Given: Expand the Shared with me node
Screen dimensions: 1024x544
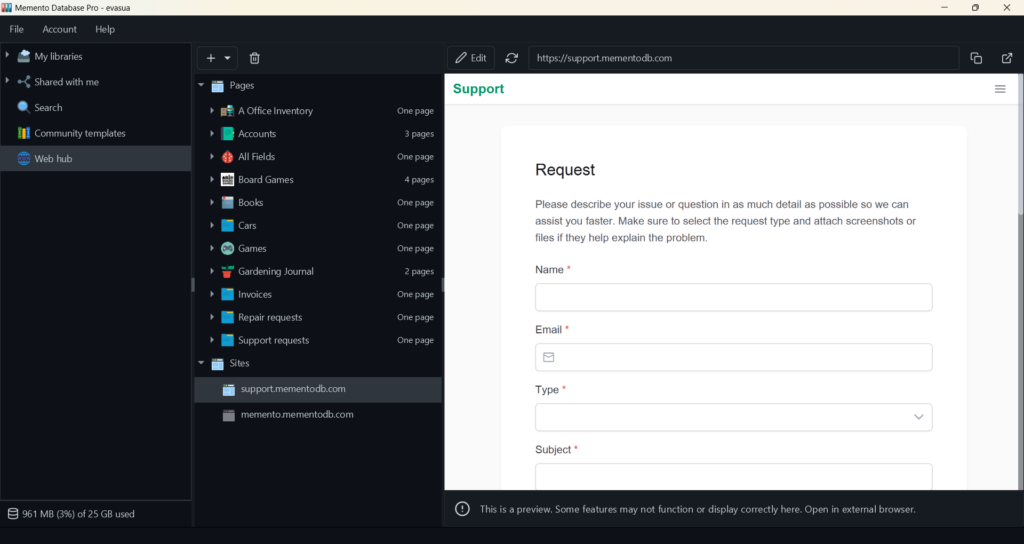Looking at the screenshot, I should [x=7, y=81].
